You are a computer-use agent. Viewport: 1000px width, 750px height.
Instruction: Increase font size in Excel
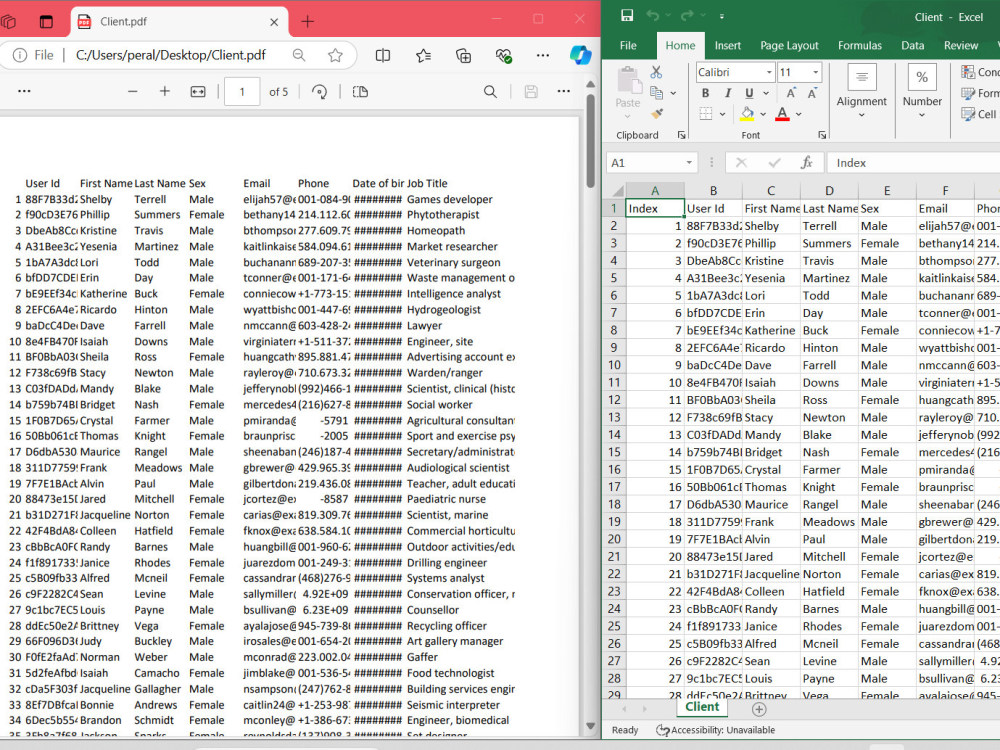[x=791, y=93]
